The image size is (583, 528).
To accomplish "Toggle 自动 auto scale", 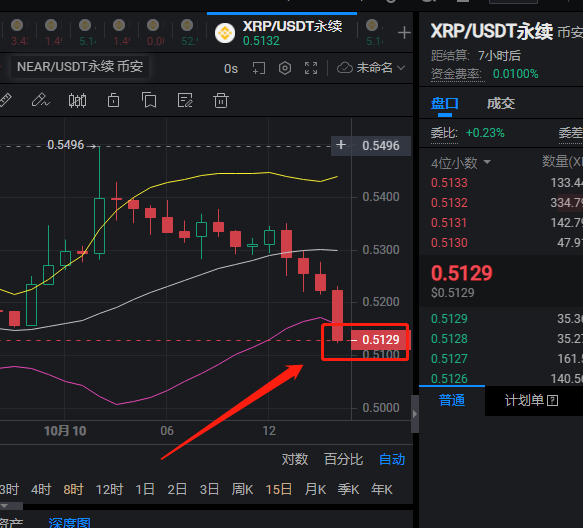I will 392,460.
